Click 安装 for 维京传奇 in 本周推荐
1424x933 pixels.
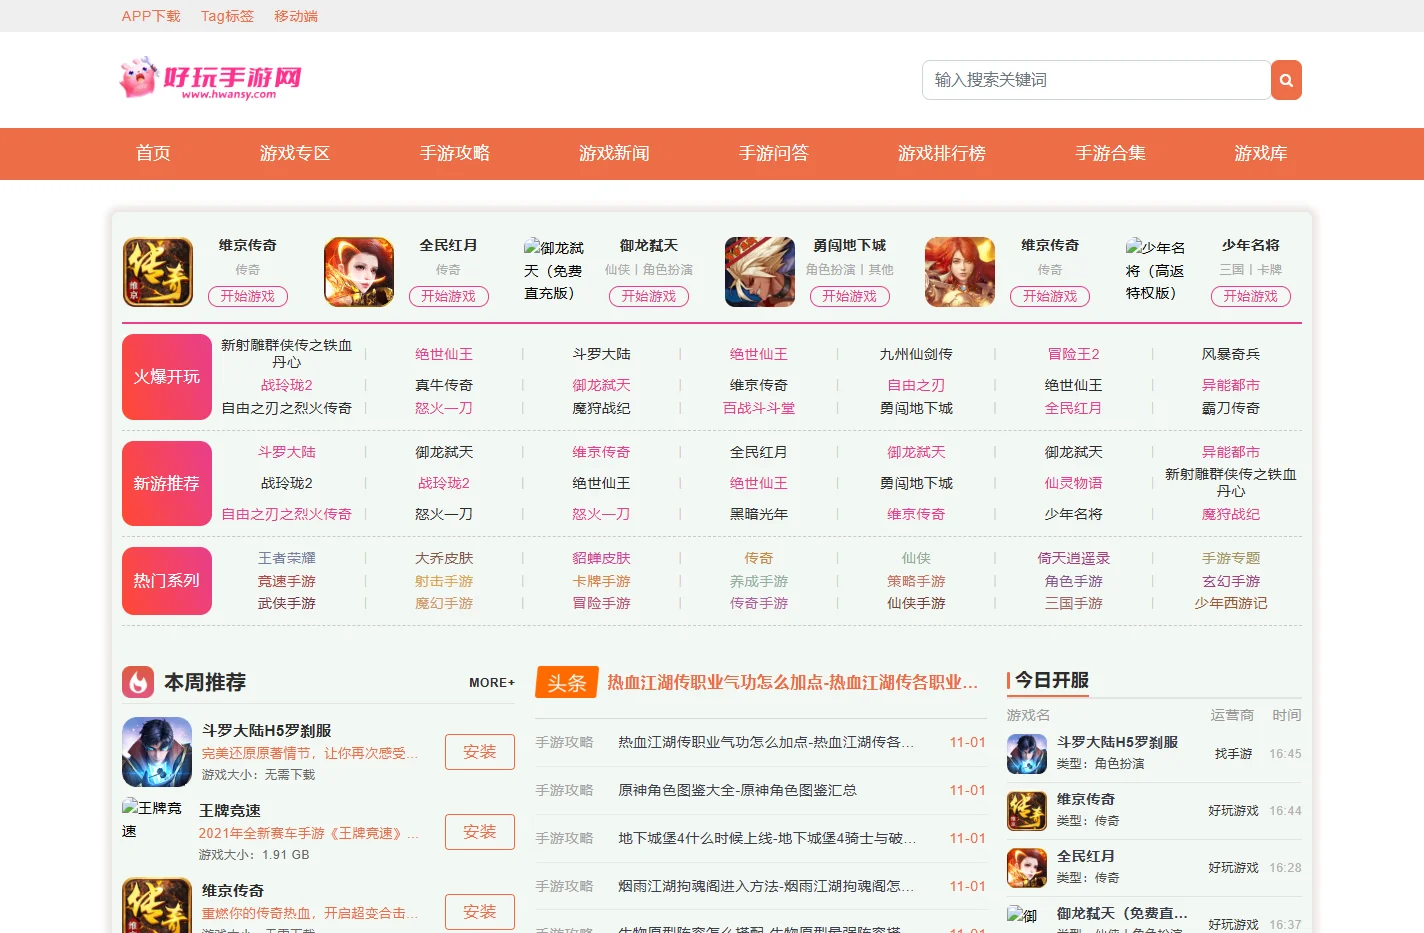[480, 912]
